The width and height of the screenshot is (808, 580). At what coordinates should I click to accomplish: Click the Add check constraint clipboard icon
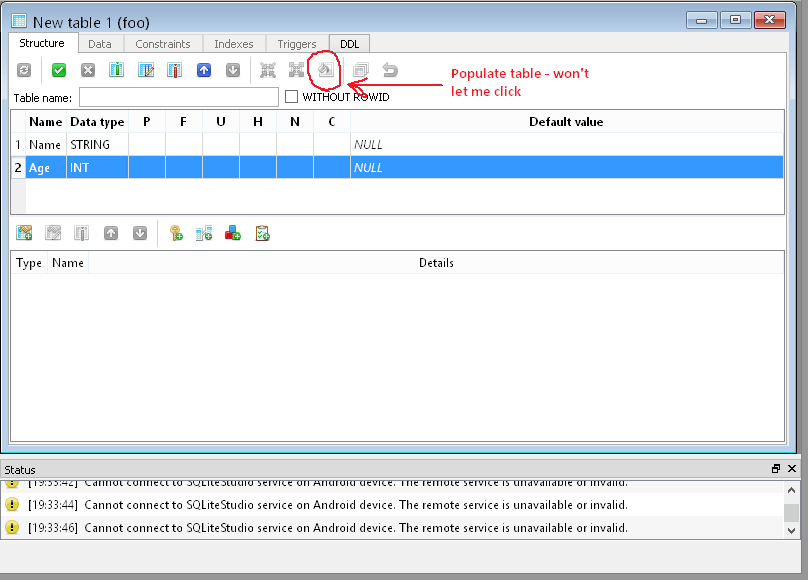262,233
